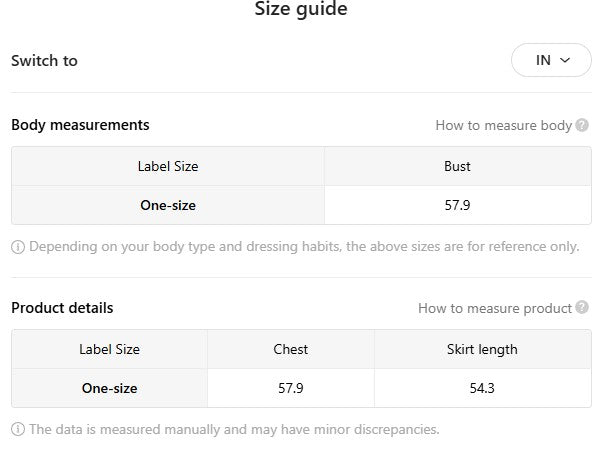Screen dimensions: 608x451
Task: Click the Size guide title
Action: coord(301,10)
